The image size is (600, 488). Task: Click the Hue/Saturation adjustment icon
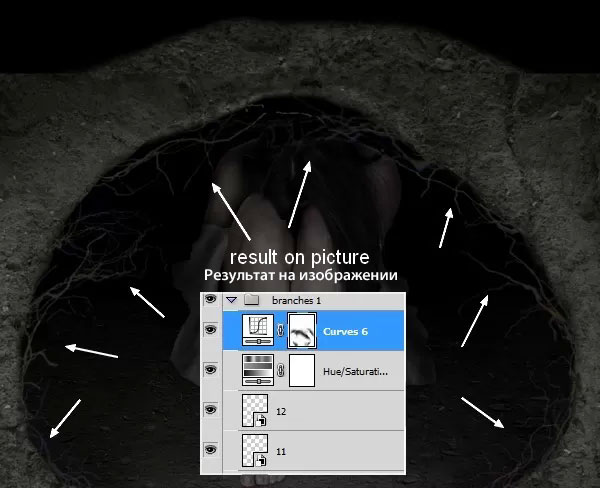click(x=258, y=370)
